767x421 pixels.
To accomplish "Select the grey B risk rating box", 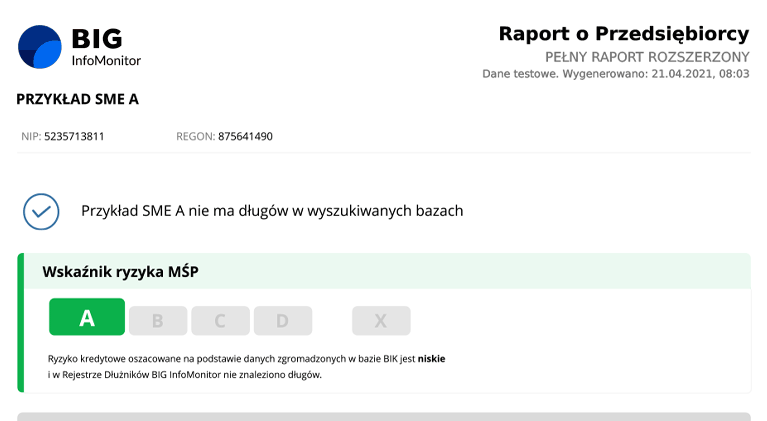I will pyautogui.click(x=157, y=321).
